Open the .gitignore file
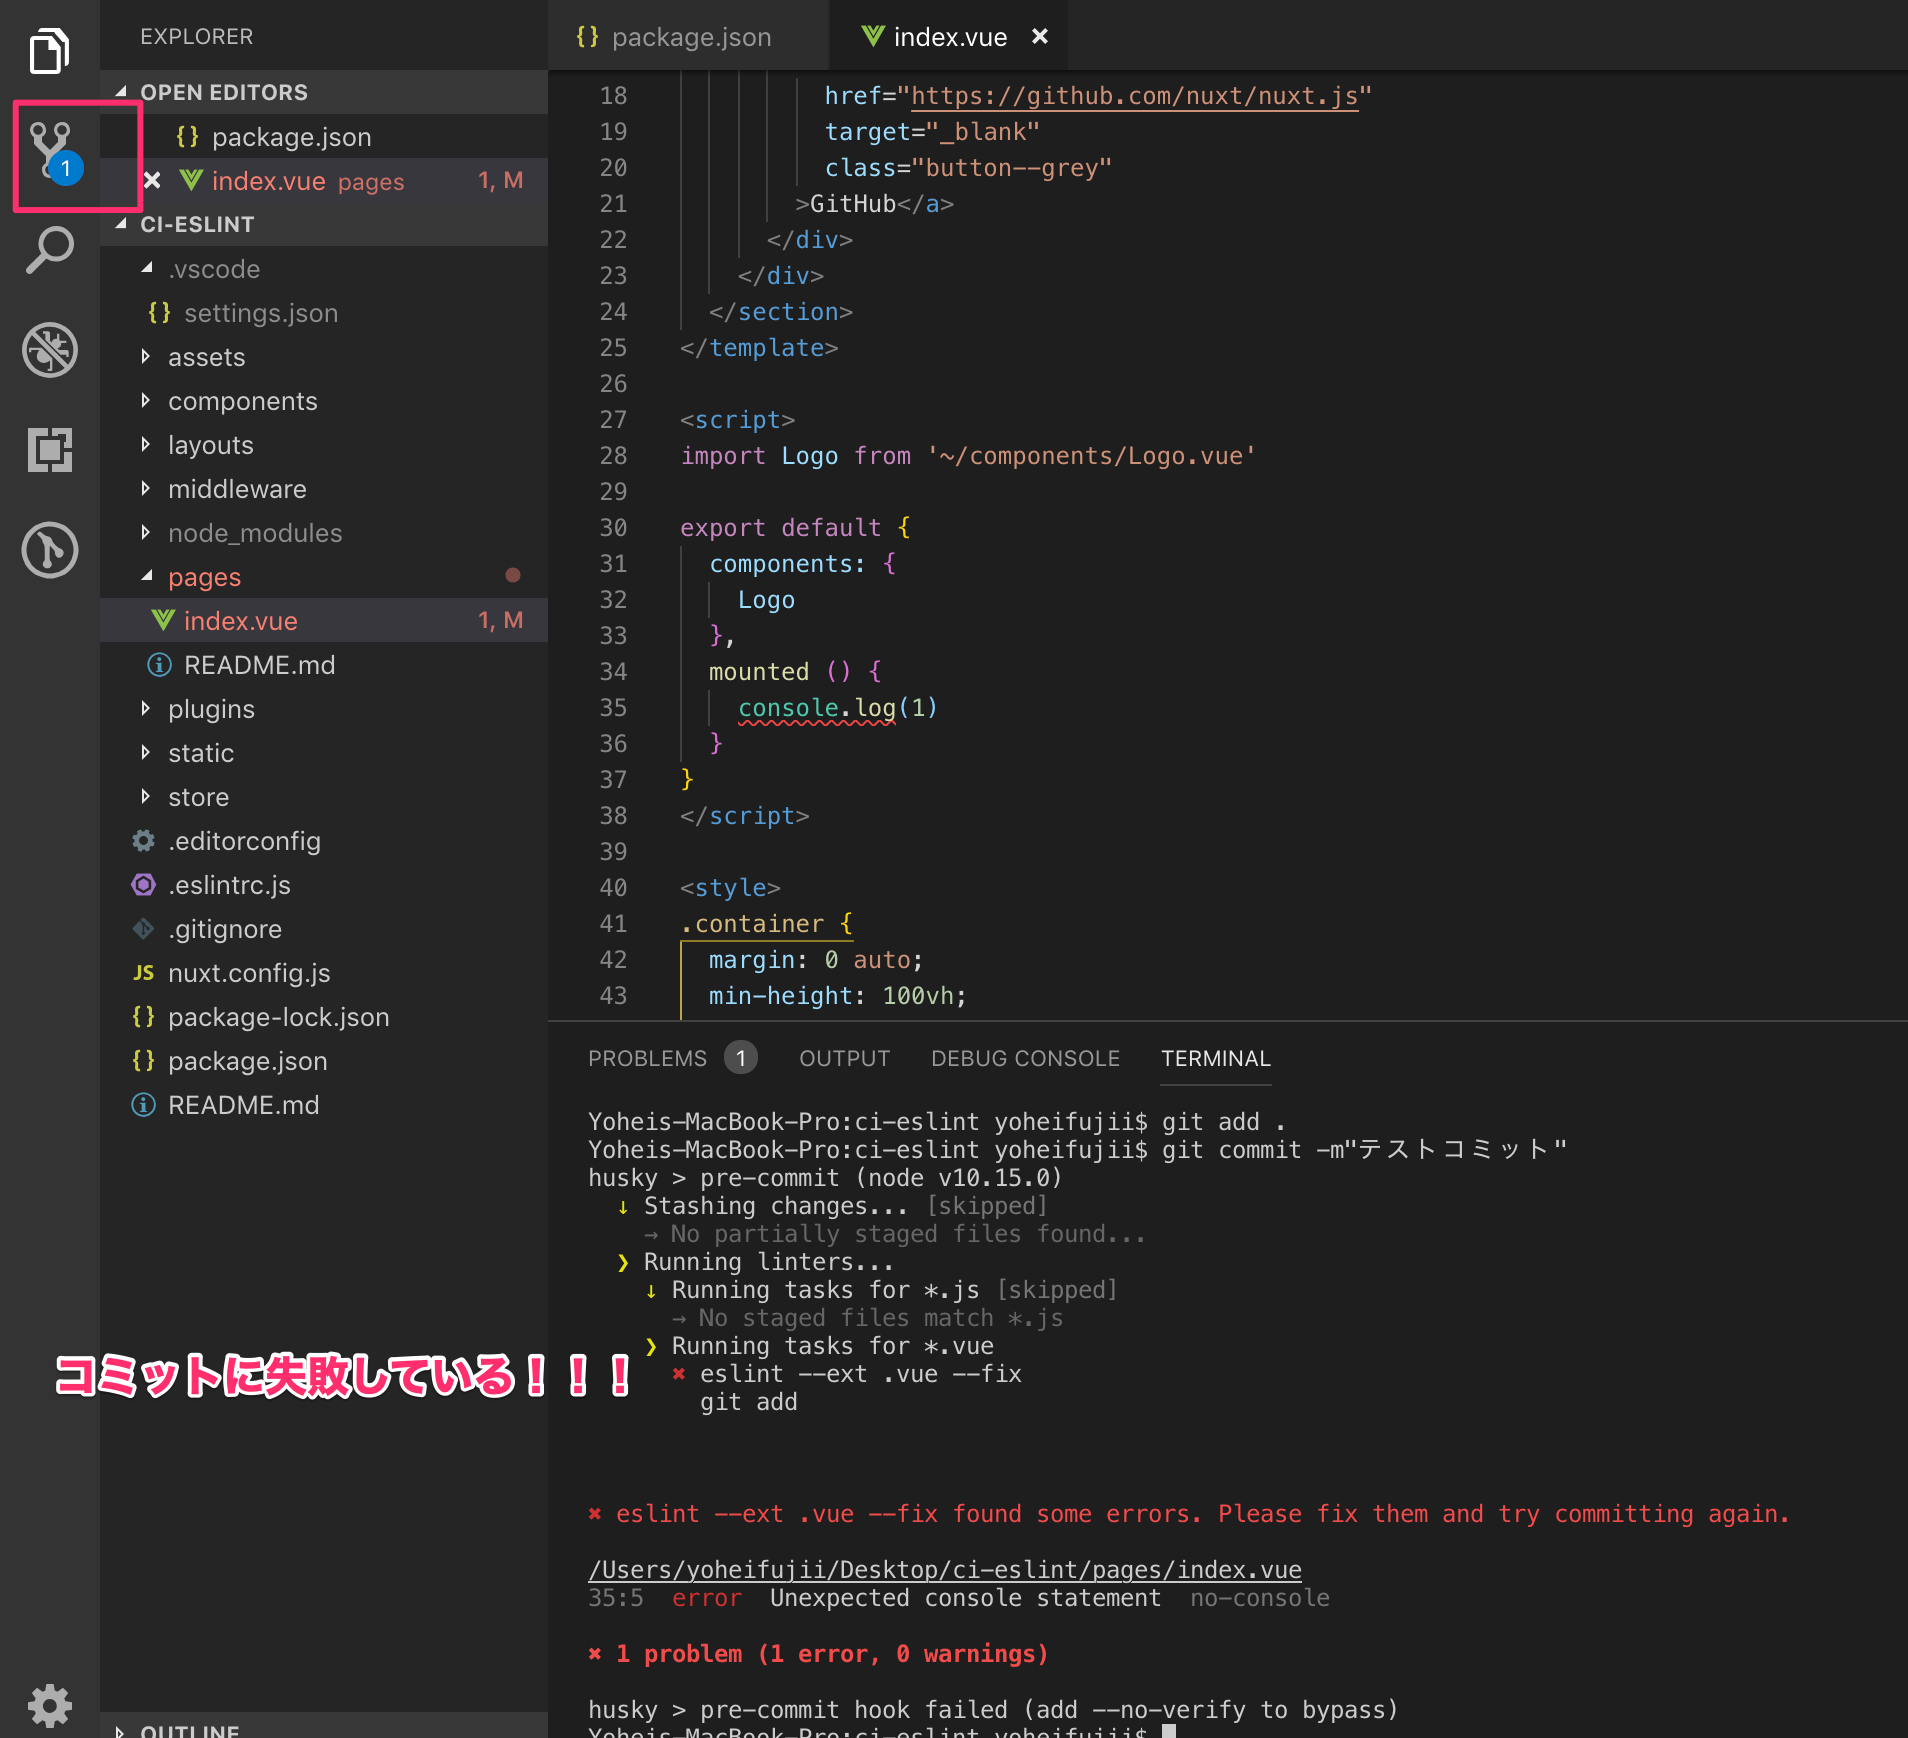The width and height of the screenshot is (1908, 1738). coord(324,929)
